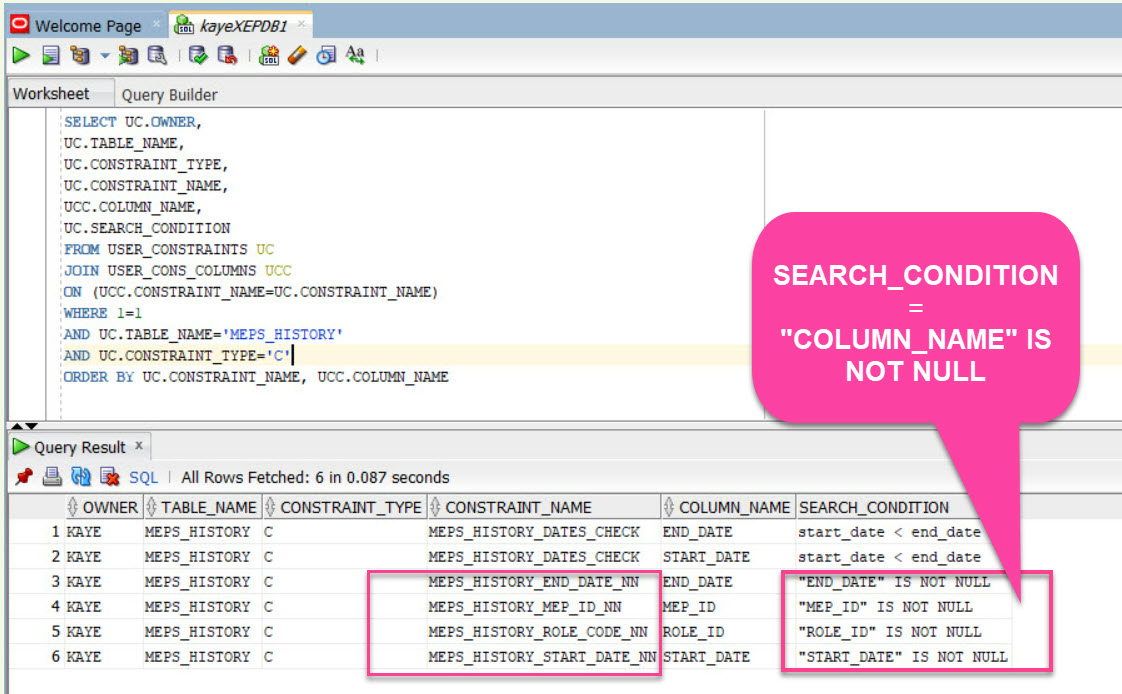Click cell MEPS_HISTORY_START_DATE_NN
The image size is (1122, 694).
point(542,656)
